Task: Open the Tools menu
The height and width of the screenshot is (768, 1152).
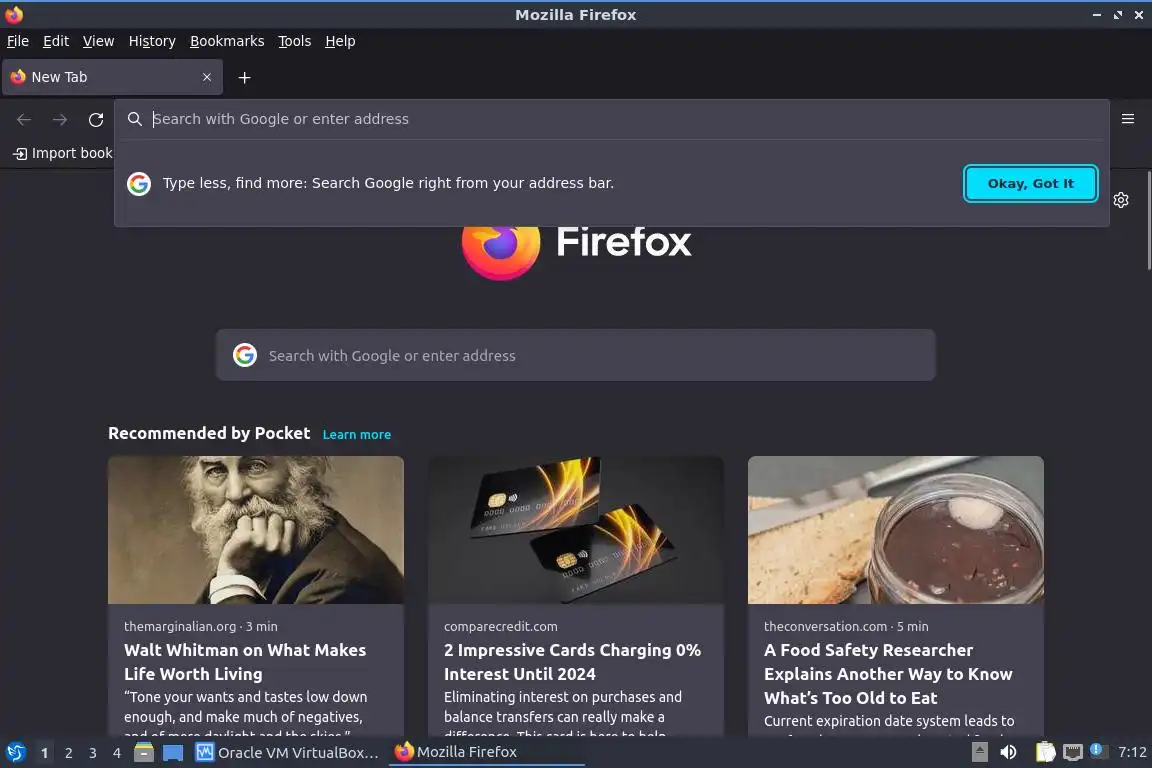Action: pyautogui.click(x=295, y=41)
